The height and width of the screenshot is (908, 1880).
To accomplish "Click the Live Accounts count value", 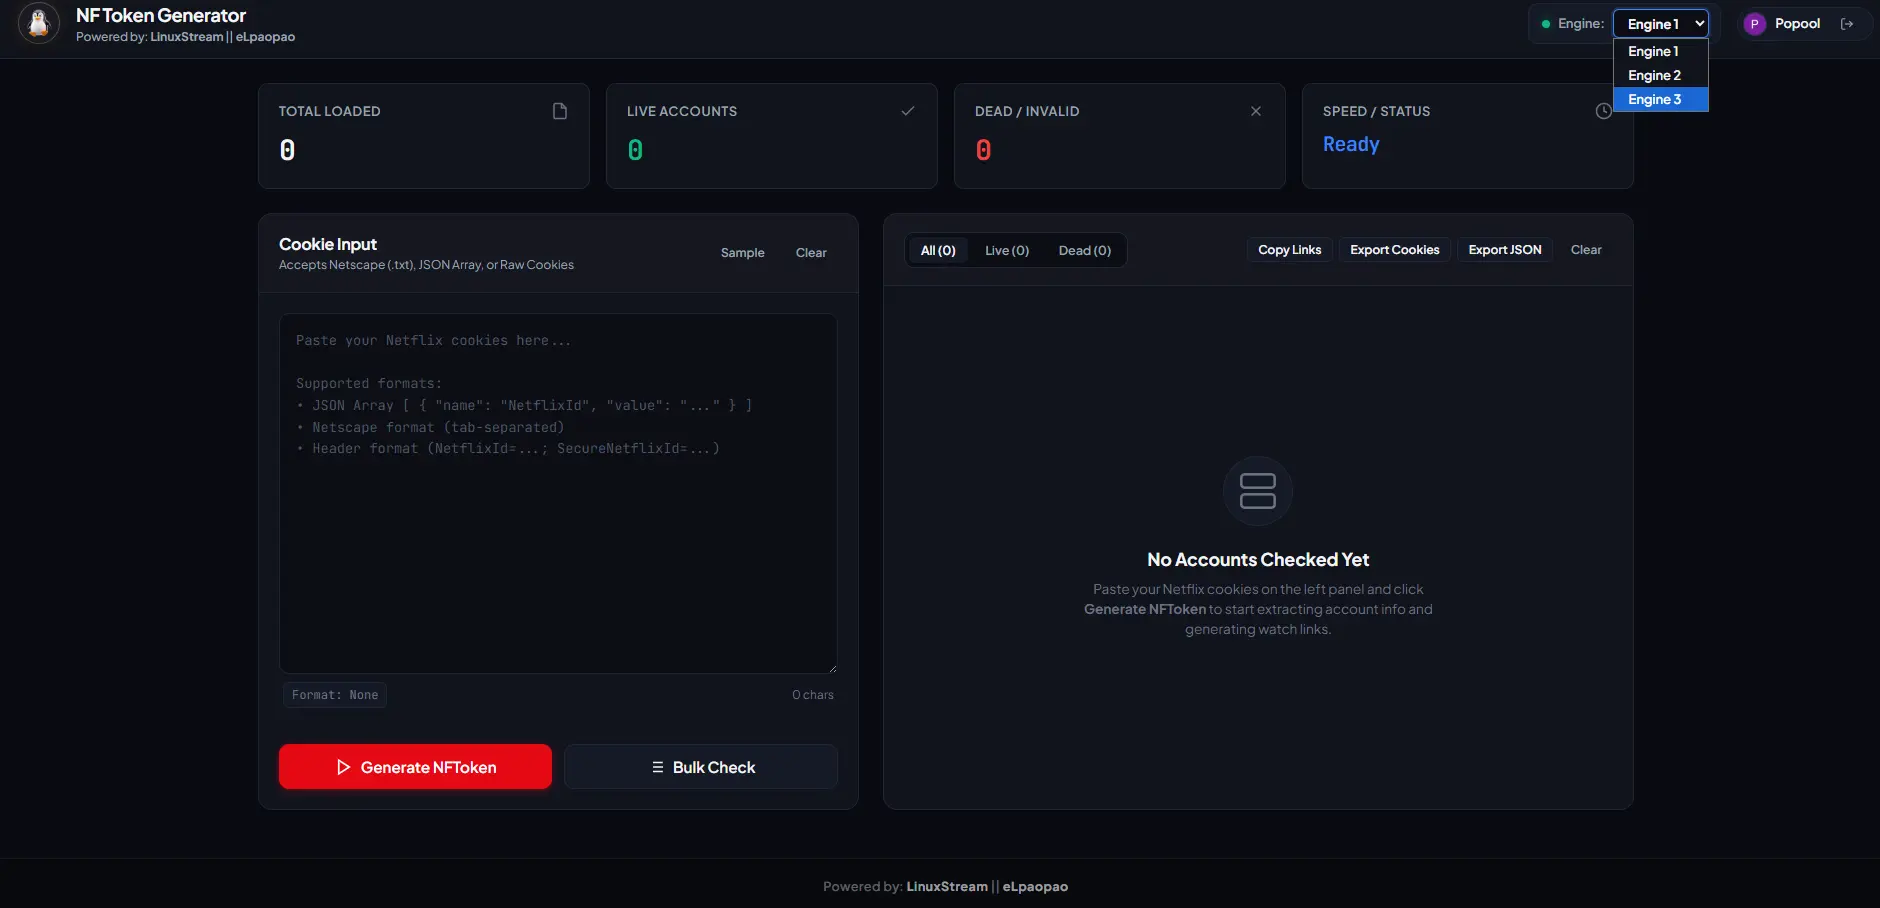I will (x=635, y=150).
